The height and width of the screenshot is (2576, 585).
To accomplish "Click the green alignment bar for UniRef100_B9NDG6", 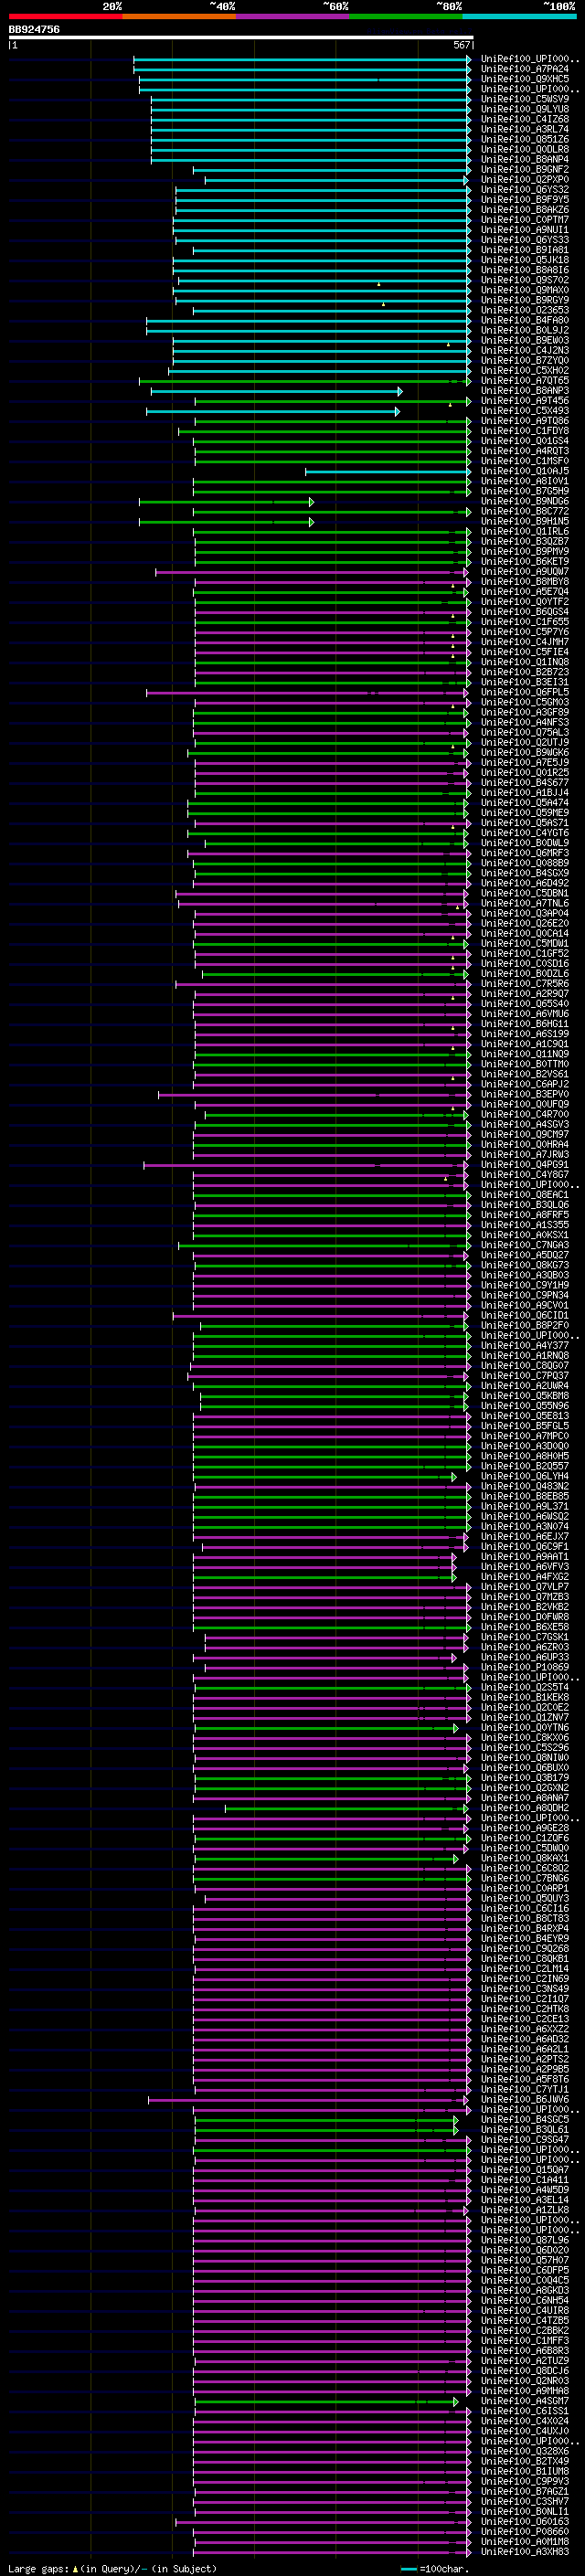I will tap(227, 501).
